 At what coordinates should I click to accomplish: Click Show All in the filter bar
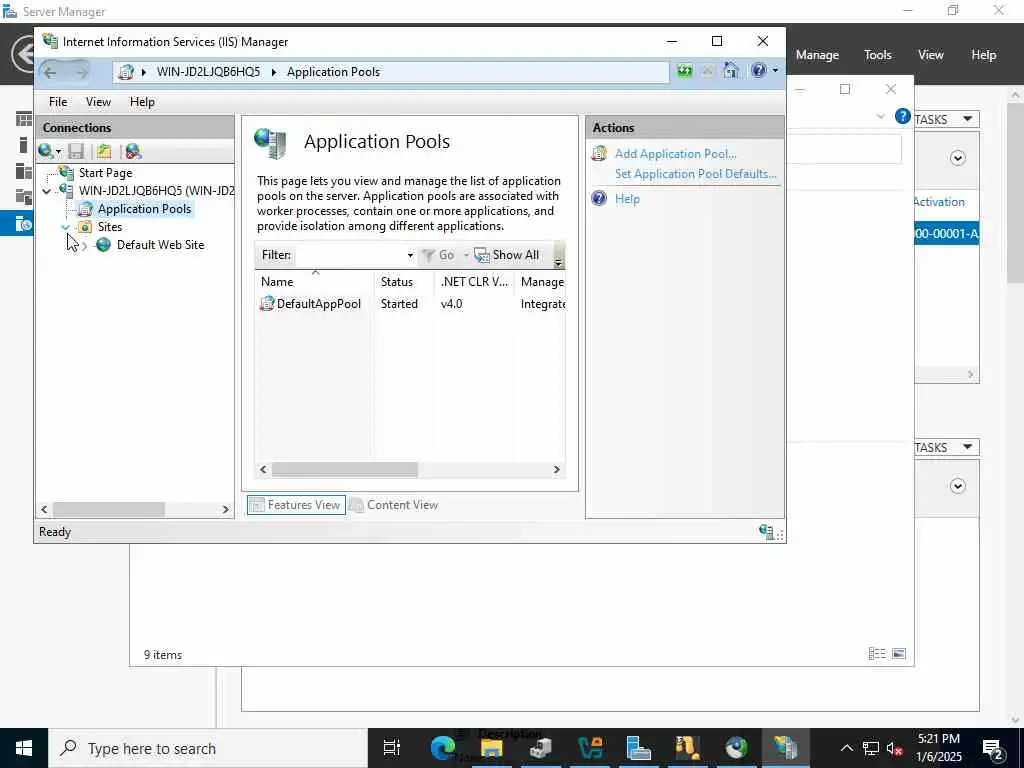507,255
